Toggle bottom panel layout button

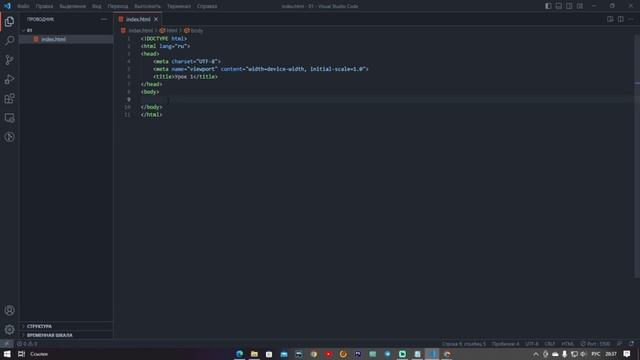tap(558, 6)
